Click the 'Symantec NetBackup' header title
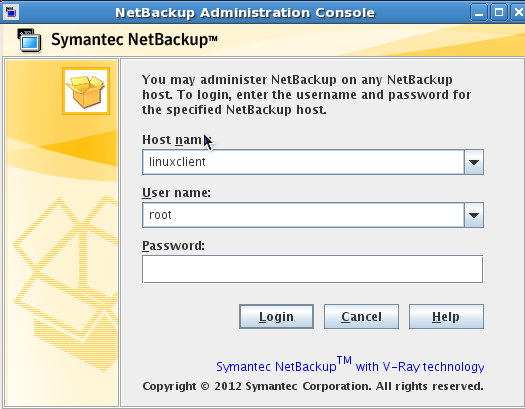525x409 pixels. [134, 39]
